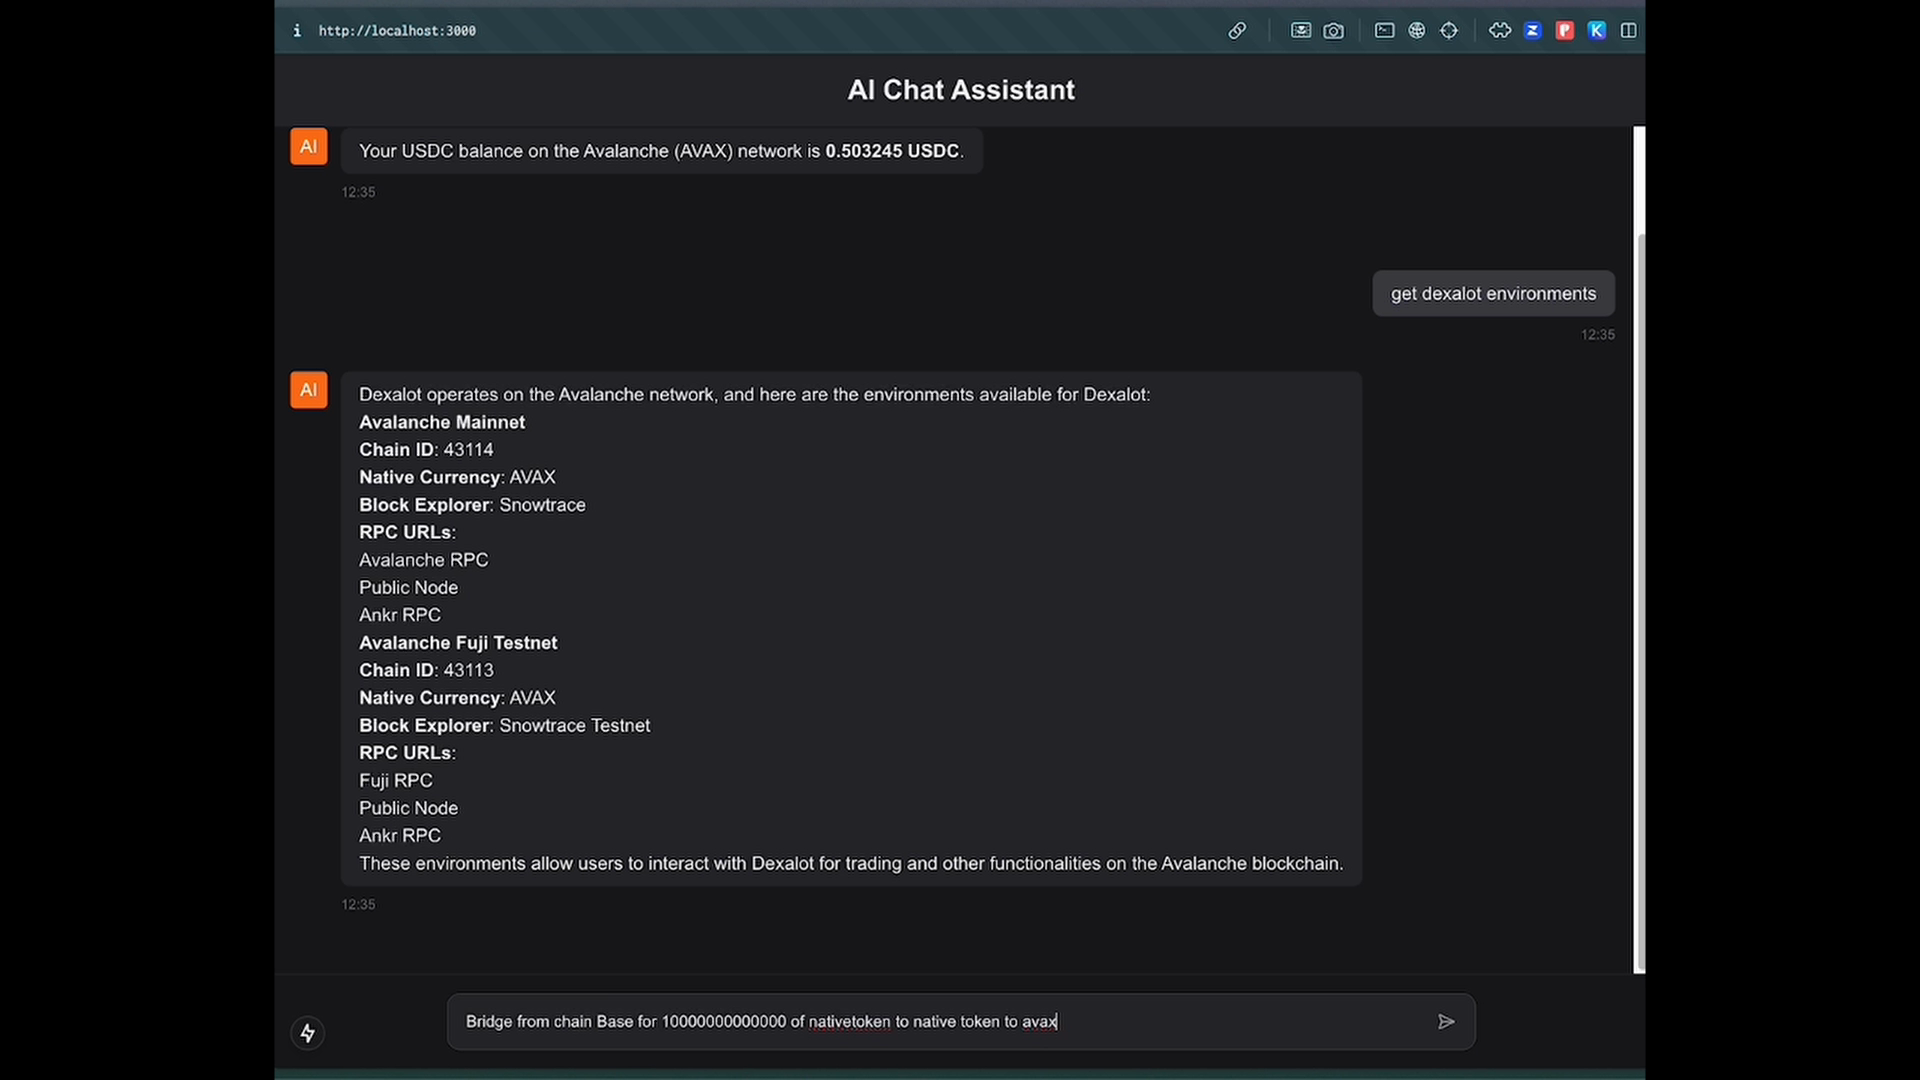Click 'Native Currency: AVAX' under Fuji Testnet
The height and width of the screenshot is (1080, 1920).
pyautogui.click(x=457, y=698)
